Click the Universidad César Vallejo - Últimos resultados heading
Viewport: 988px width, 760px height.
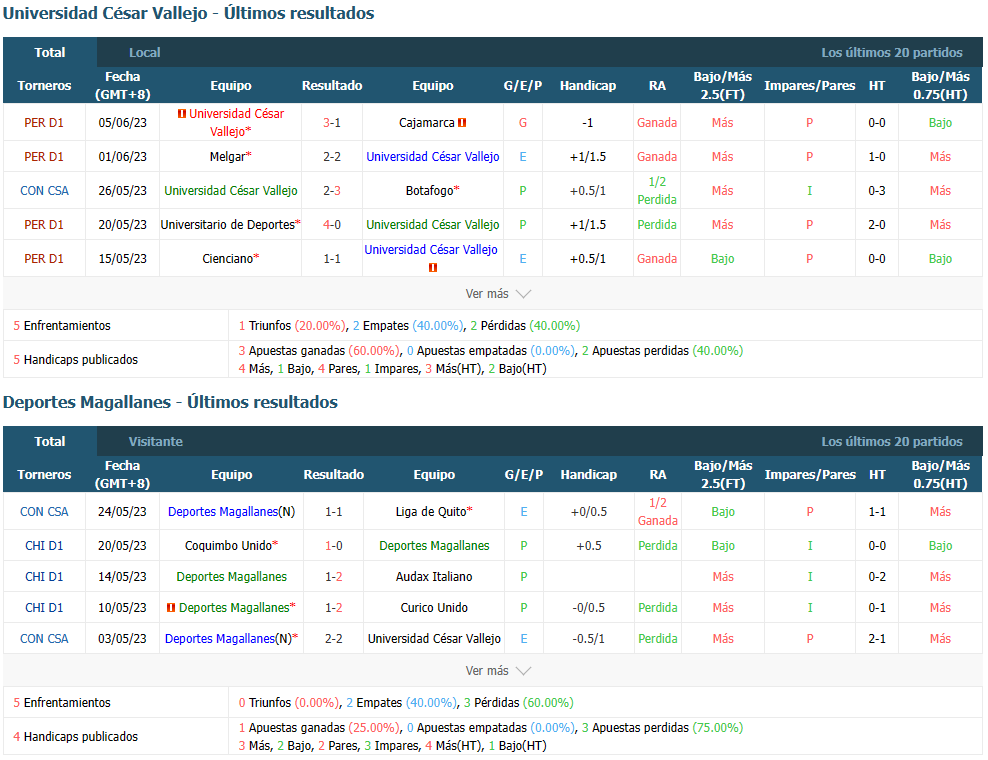(188, 13)
